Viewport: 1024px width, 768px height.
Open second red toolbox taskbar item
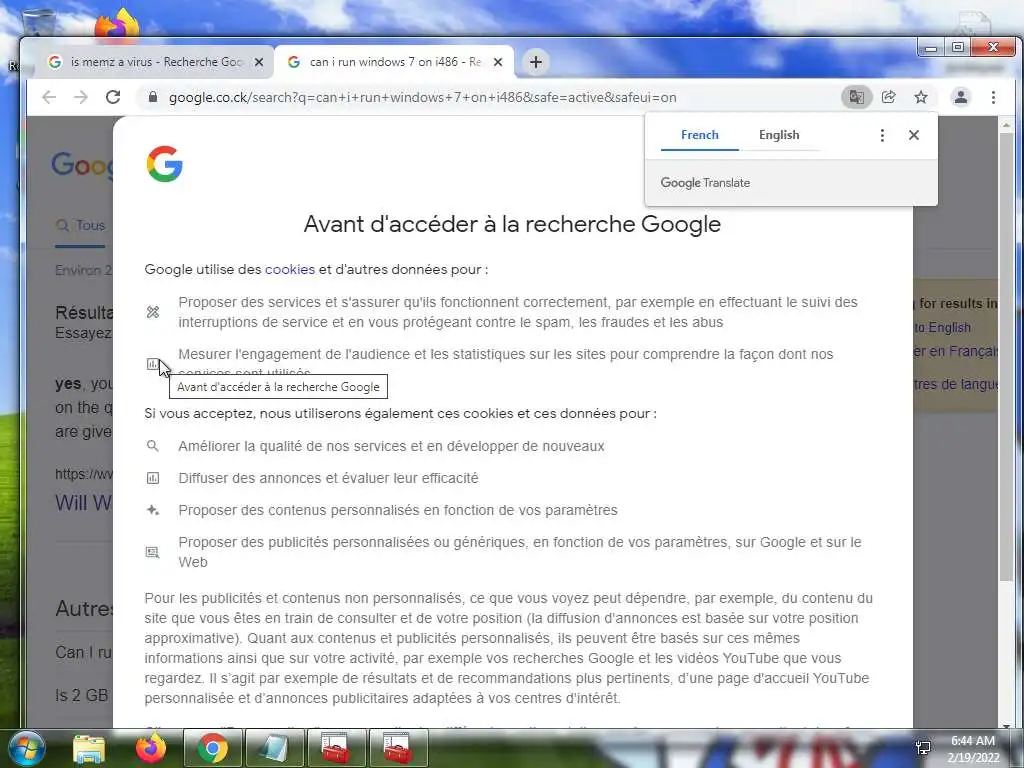[x=398, y=748]
